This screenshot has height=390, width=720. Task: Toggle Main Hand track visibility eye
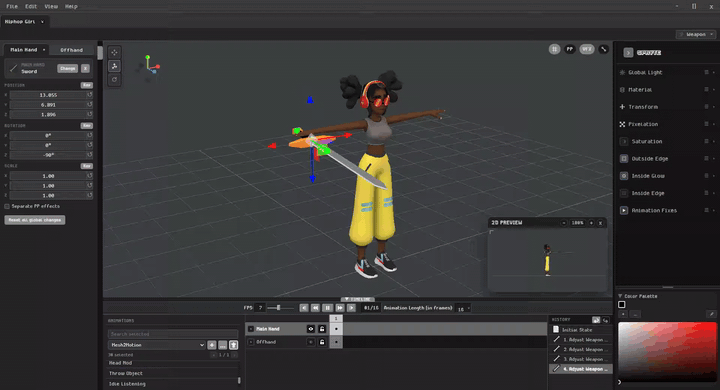pyautogui.click(x=311, y=329)
